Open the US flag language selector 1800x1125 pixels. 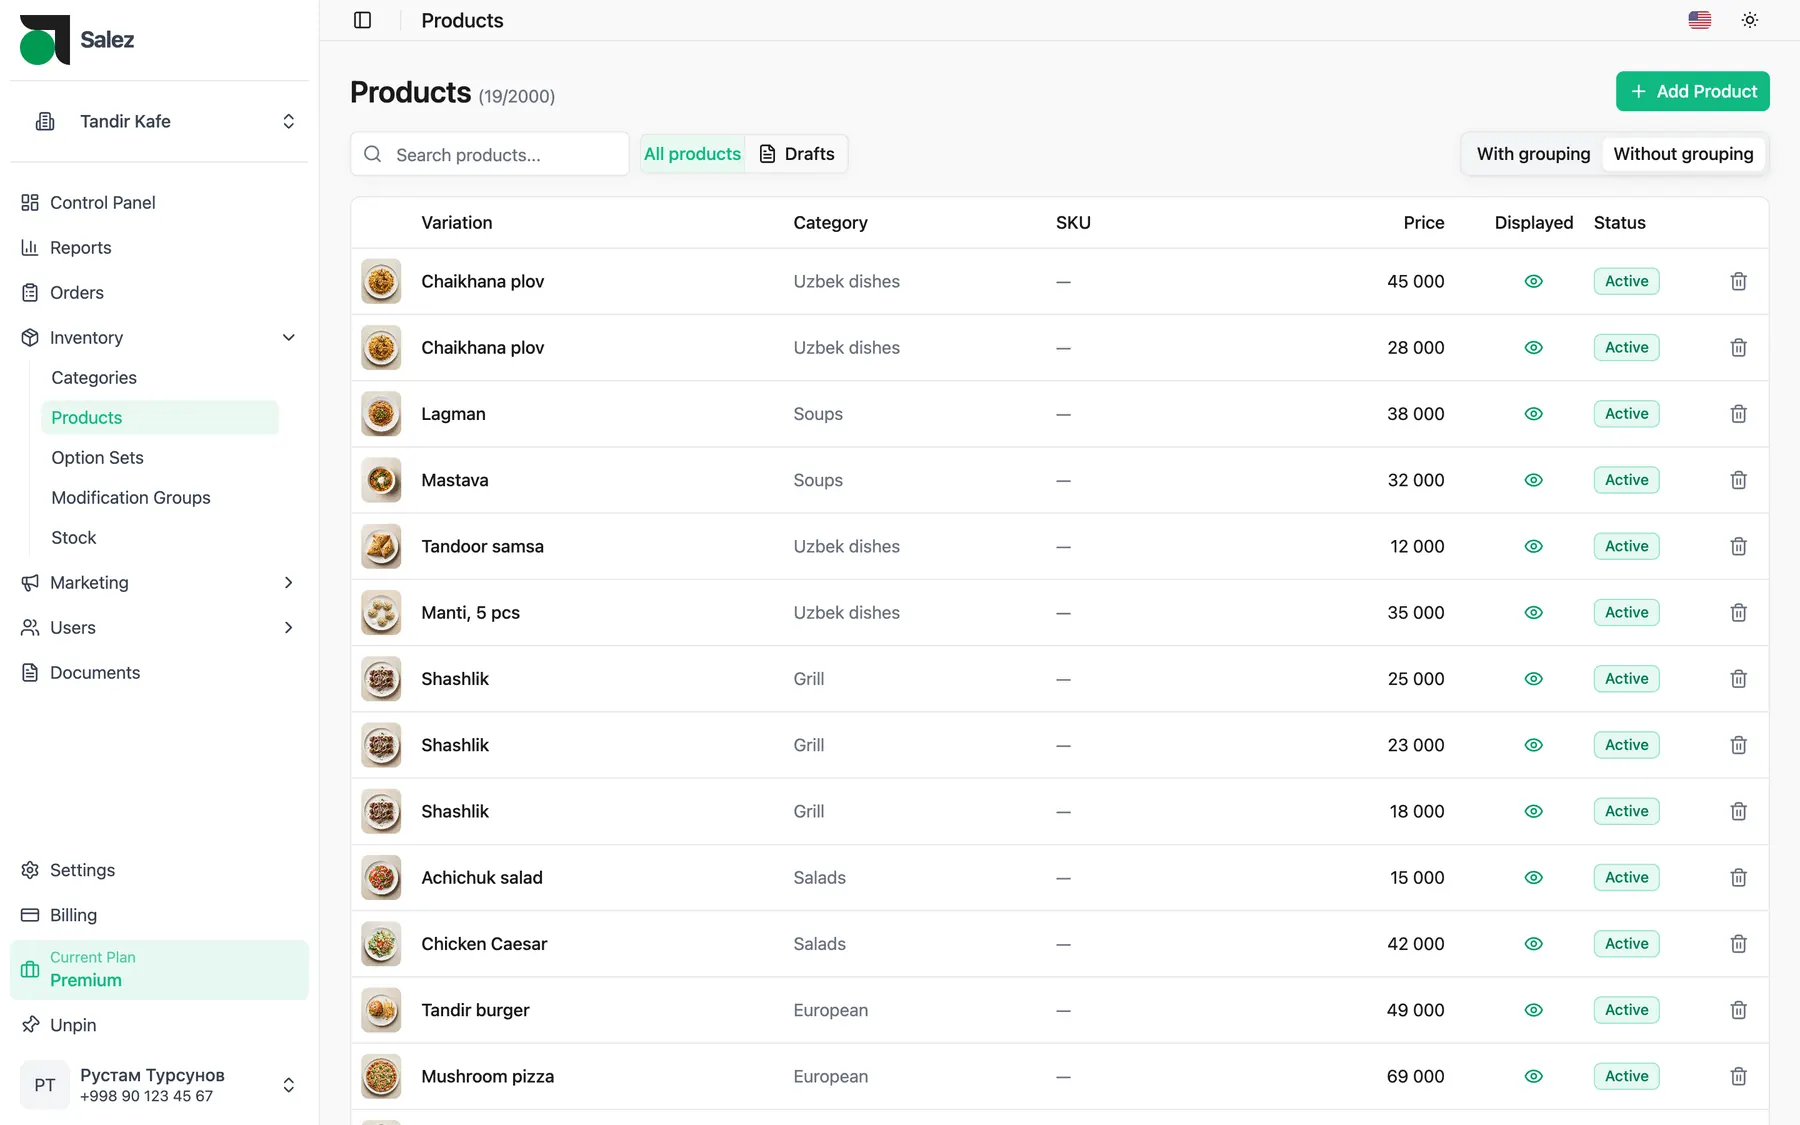(1699, 20)
